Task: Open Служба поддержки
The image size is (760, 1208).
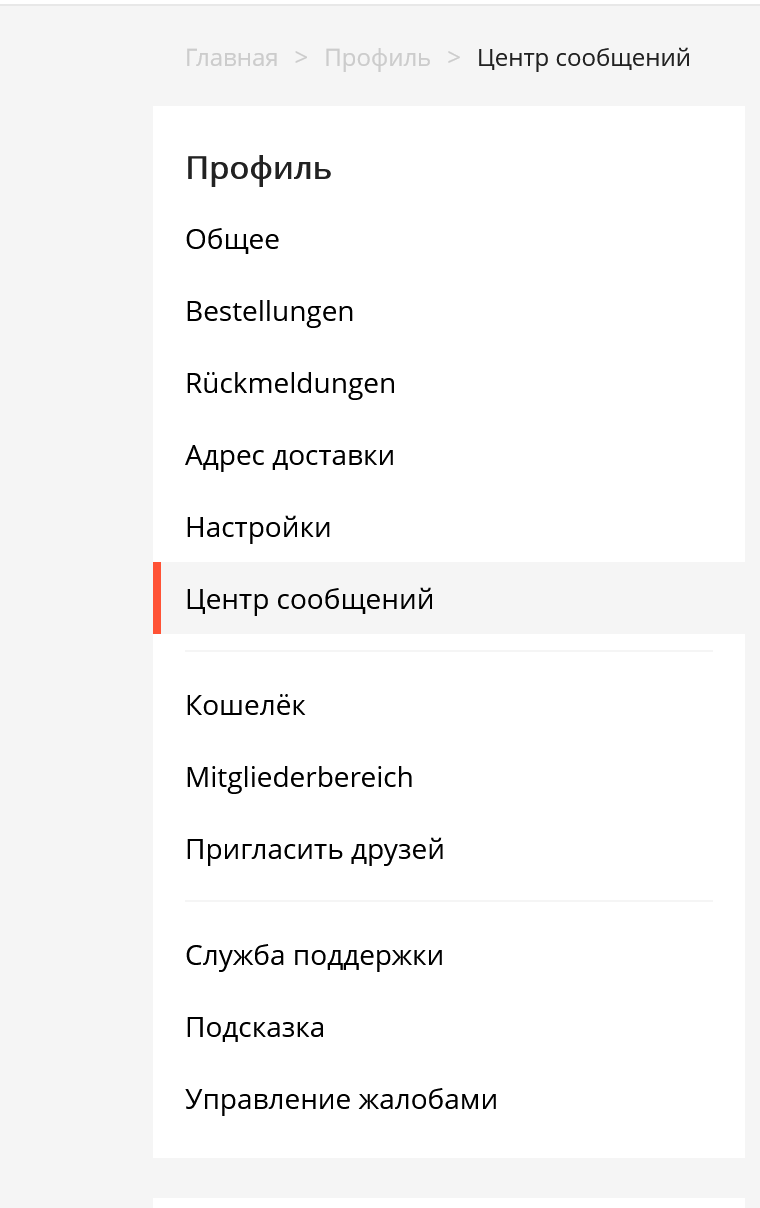Action: [x=314, y=956]
